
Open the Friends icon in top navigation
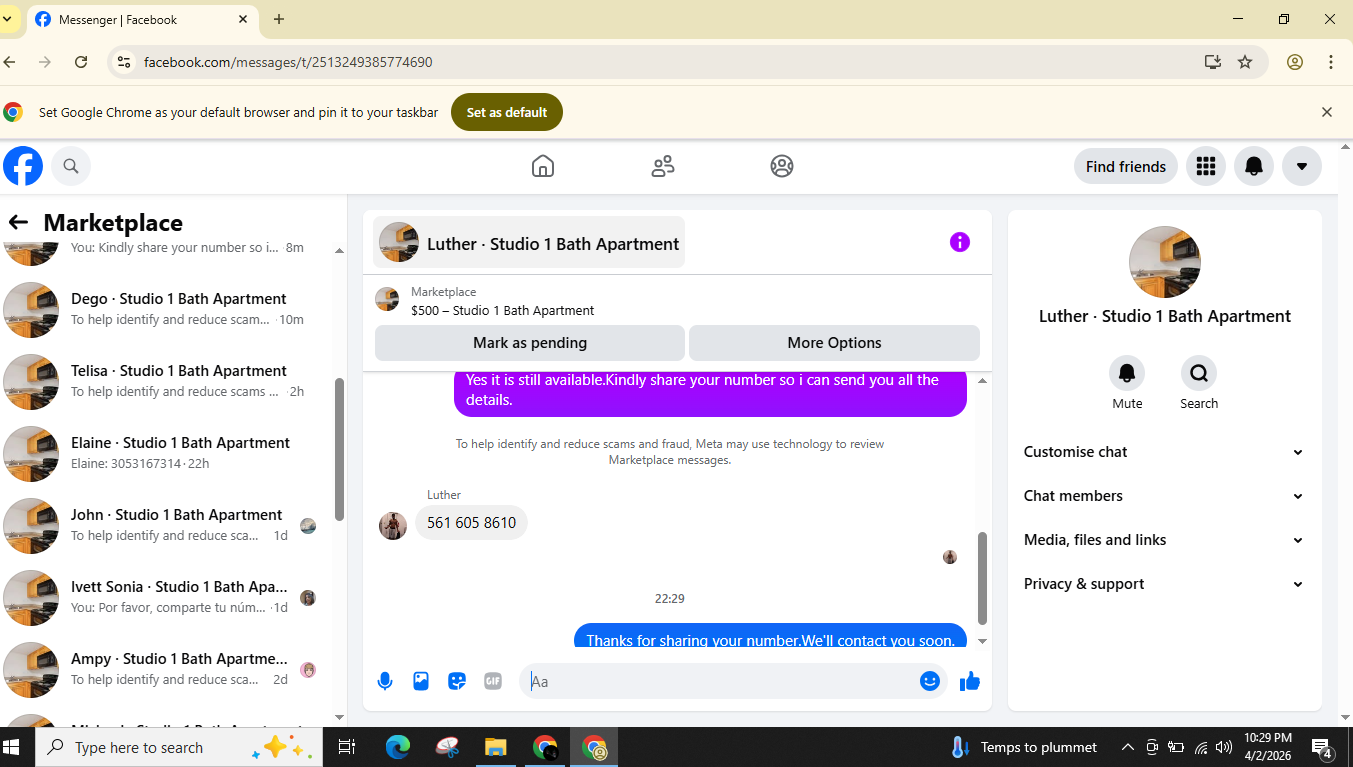point(663,166)
